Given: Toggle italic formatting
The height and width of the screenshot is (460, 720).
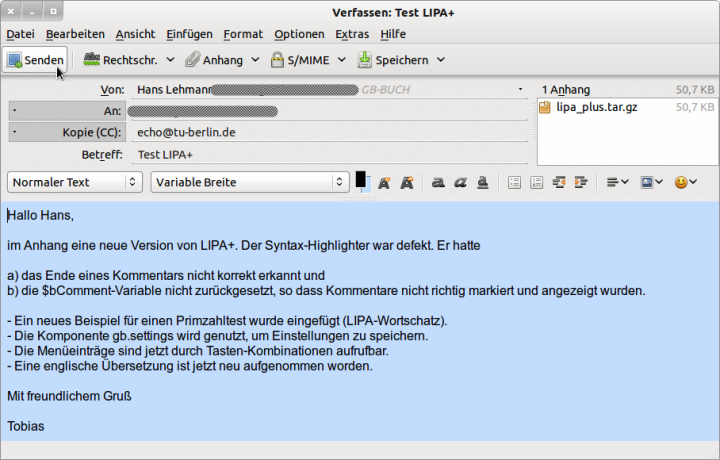Looking at the screenshot, I should click(460, 183).
